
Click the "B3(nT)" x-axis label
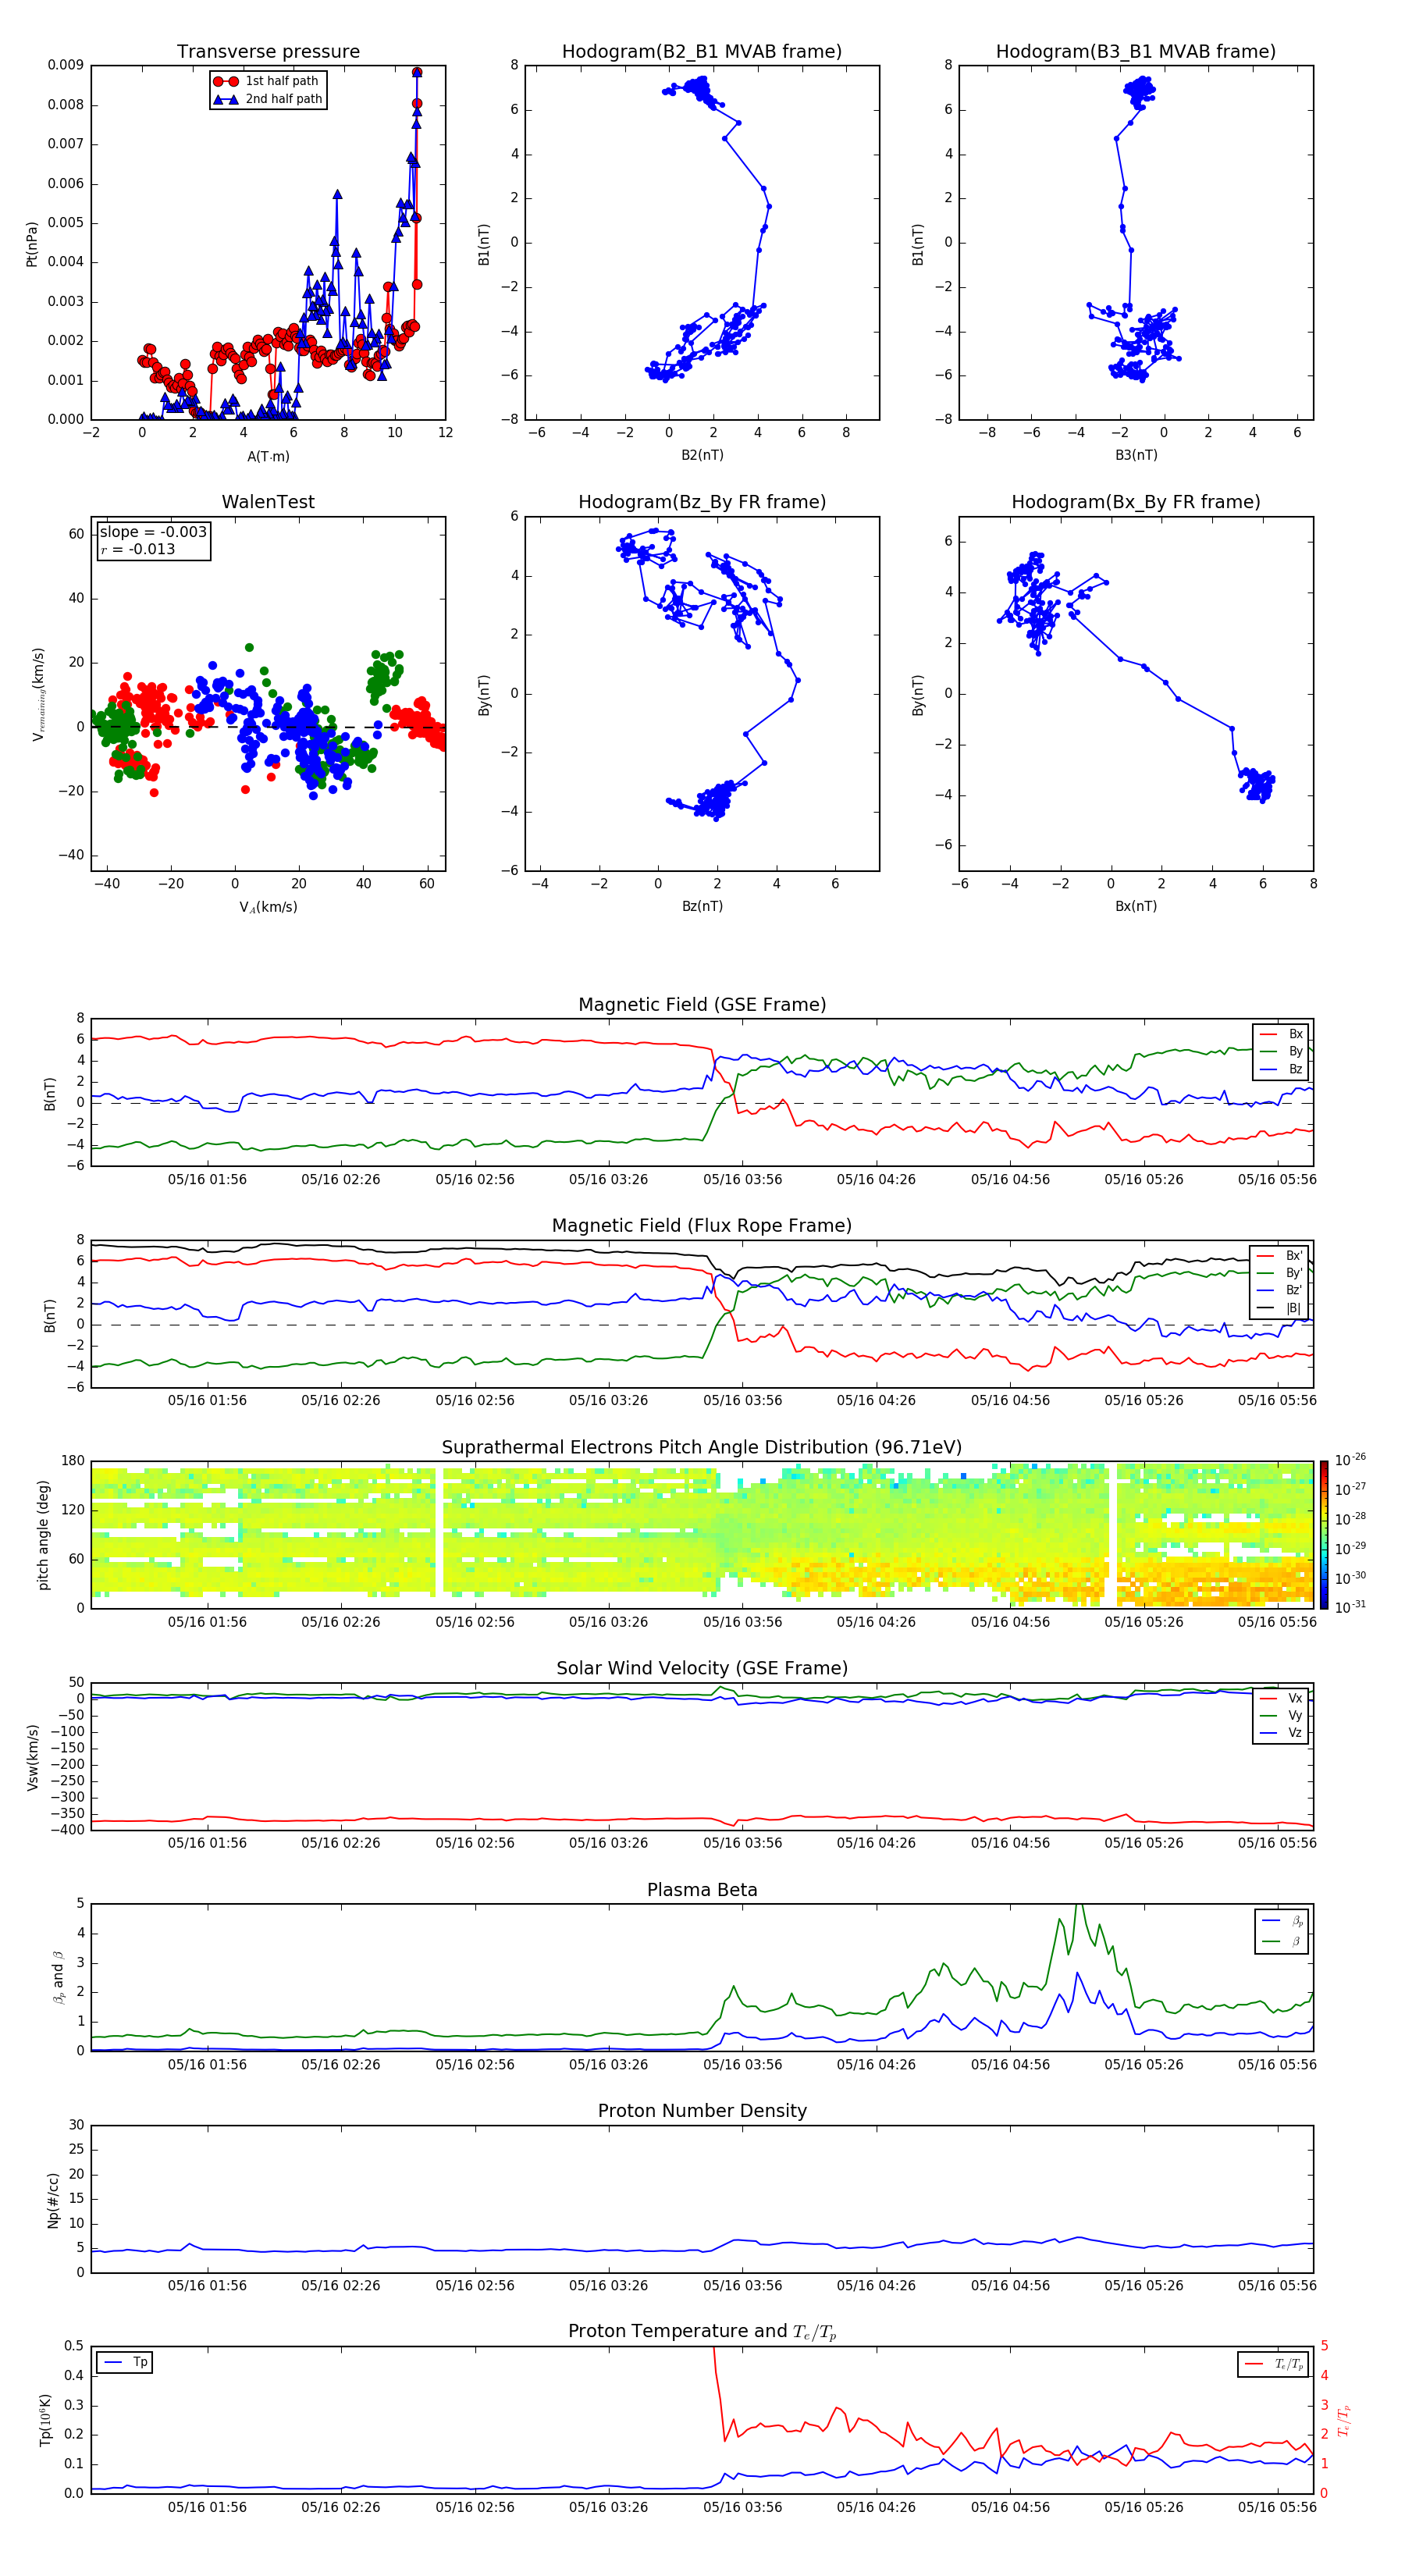click(1136, 455)
